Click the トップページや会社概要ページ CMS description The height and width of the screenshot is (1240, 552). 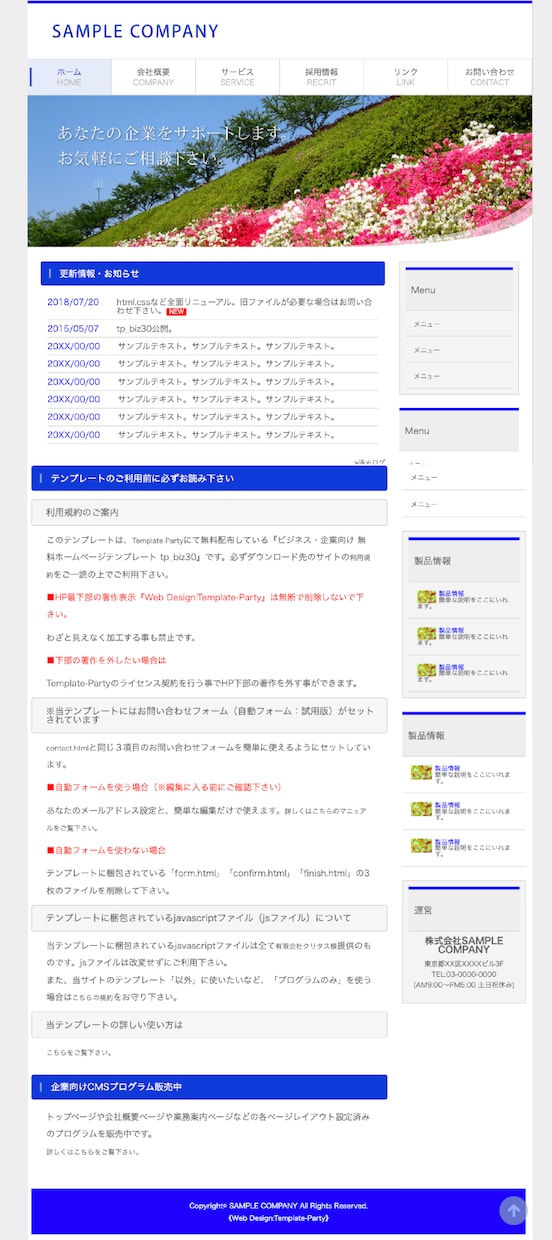click(208, 1124)
